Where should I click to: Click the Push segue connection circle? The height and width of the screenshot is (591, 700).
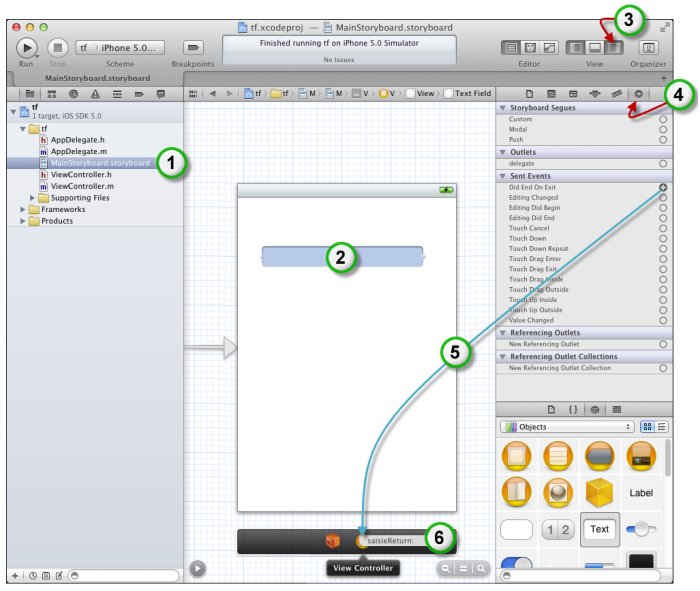(x=662, y=140)
